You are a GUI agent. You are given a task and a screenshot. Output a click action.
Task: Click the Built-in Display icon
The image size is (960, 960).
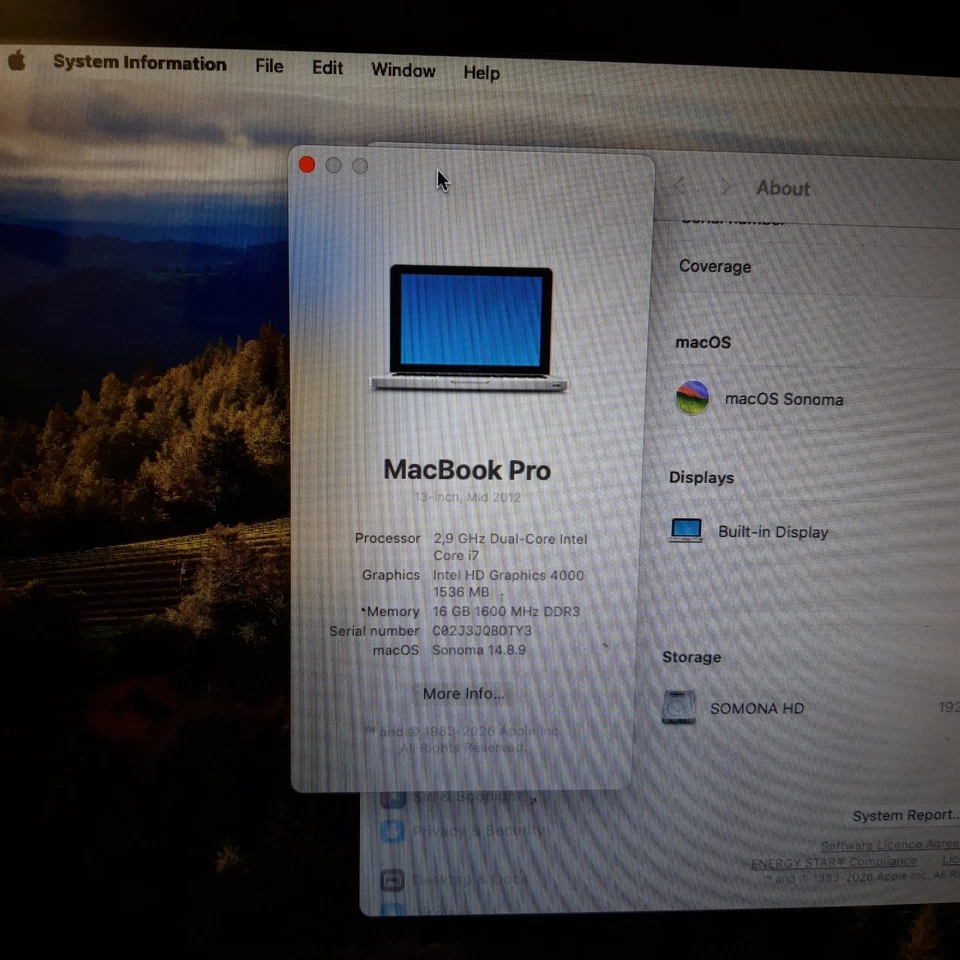pyautogui.click(x=686, y=530)
